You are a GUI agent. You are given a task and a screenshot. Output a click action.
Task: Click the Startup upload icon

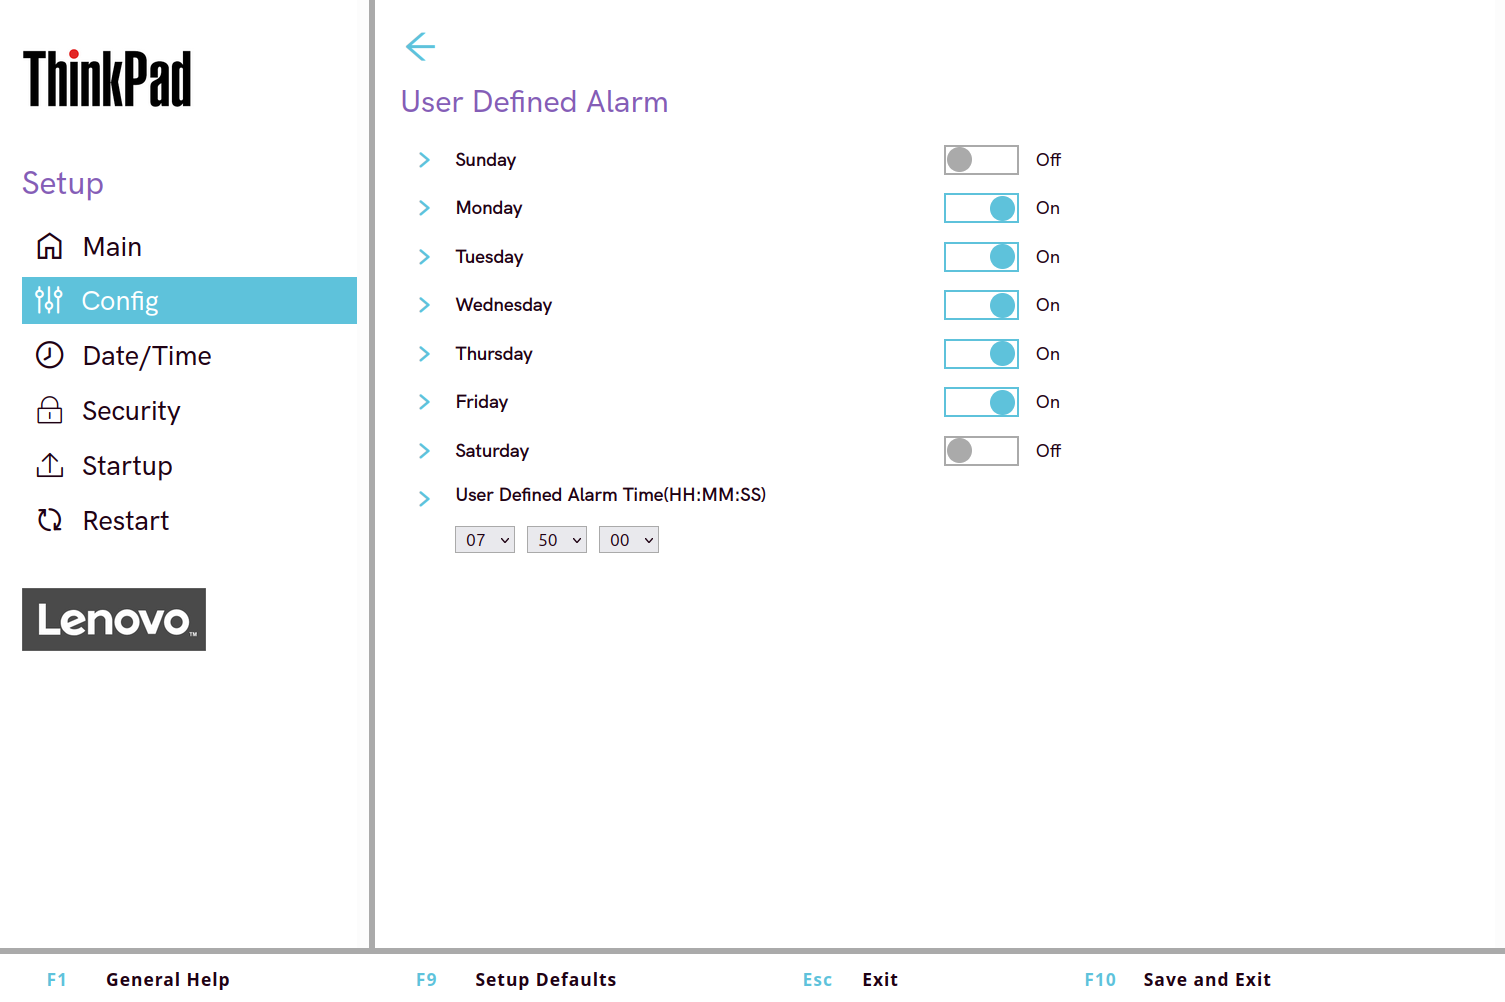[x=49, y=465]
